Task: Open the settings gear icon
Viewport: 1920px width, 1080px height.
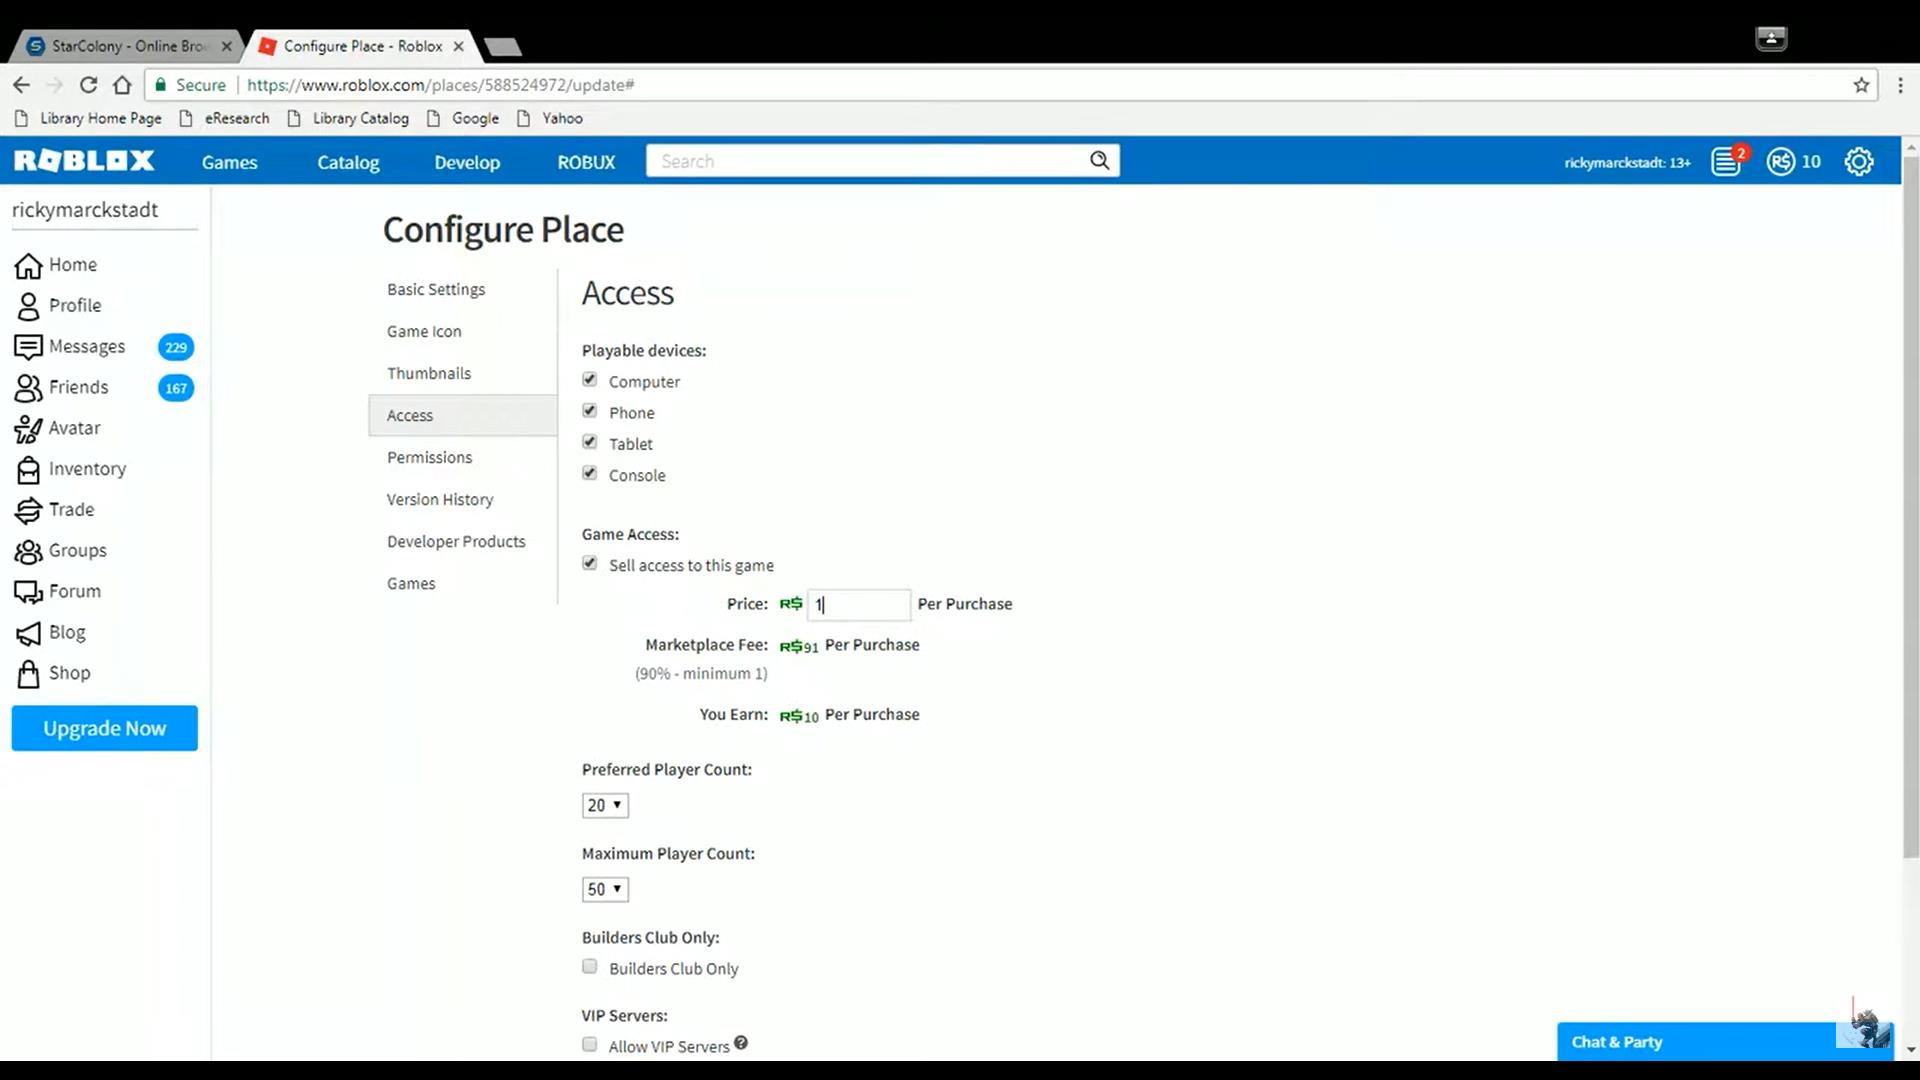Action: click(1859, 161)
